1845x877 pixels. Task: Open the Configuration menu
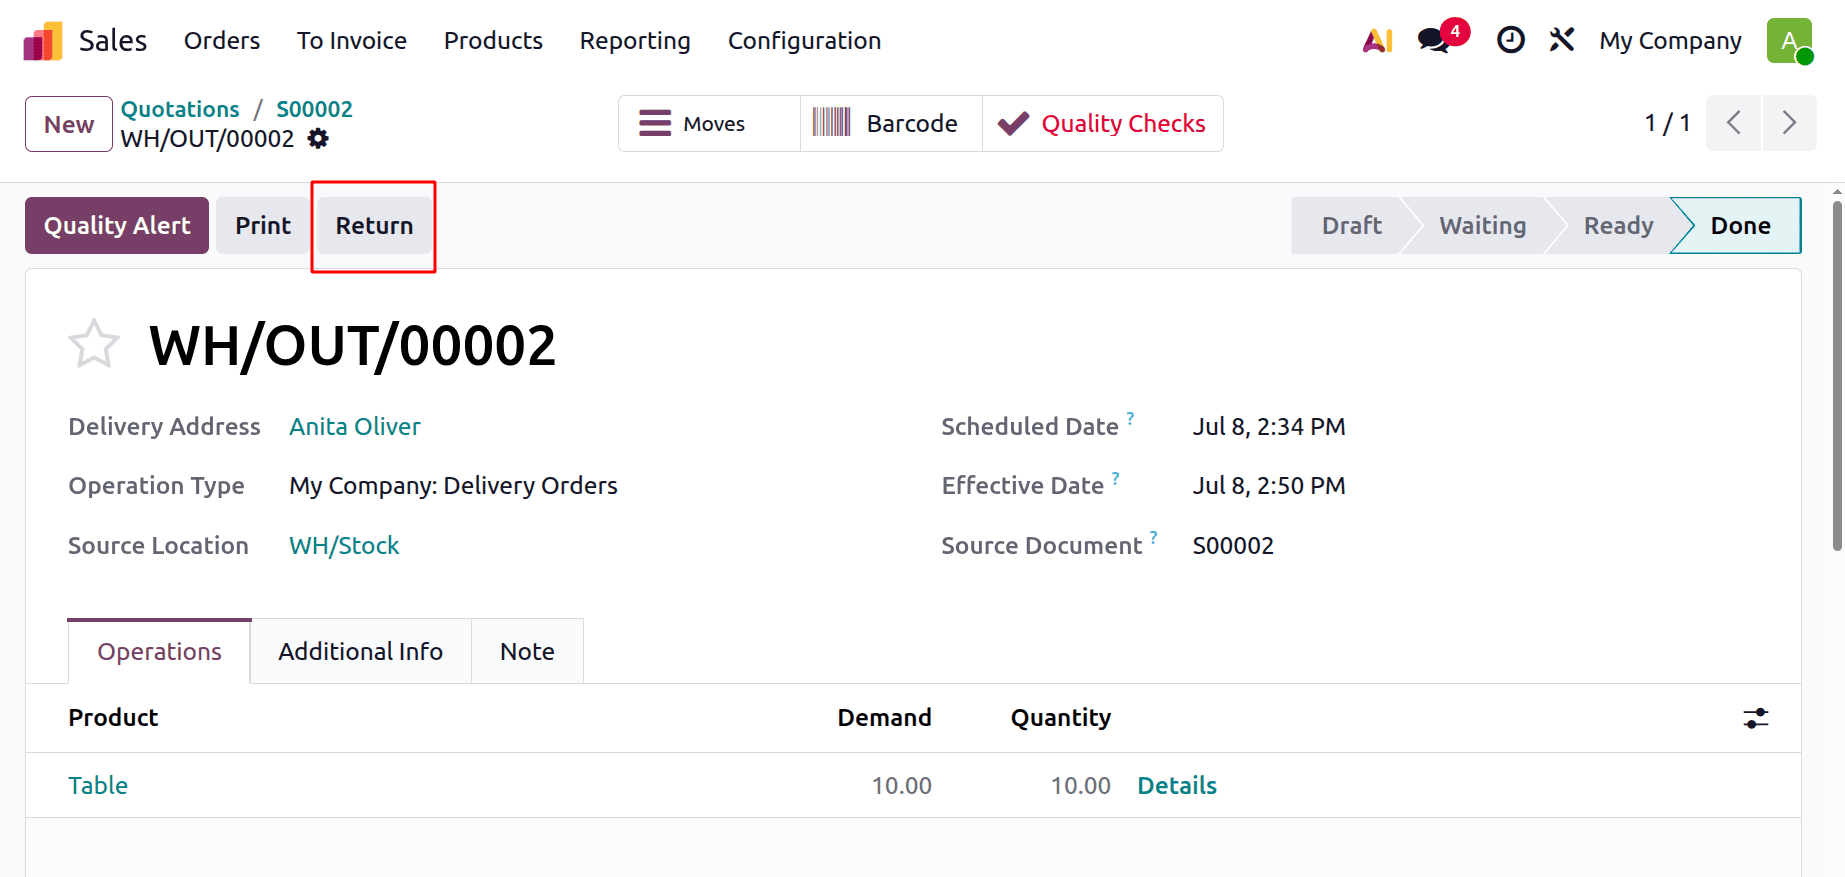804,41
